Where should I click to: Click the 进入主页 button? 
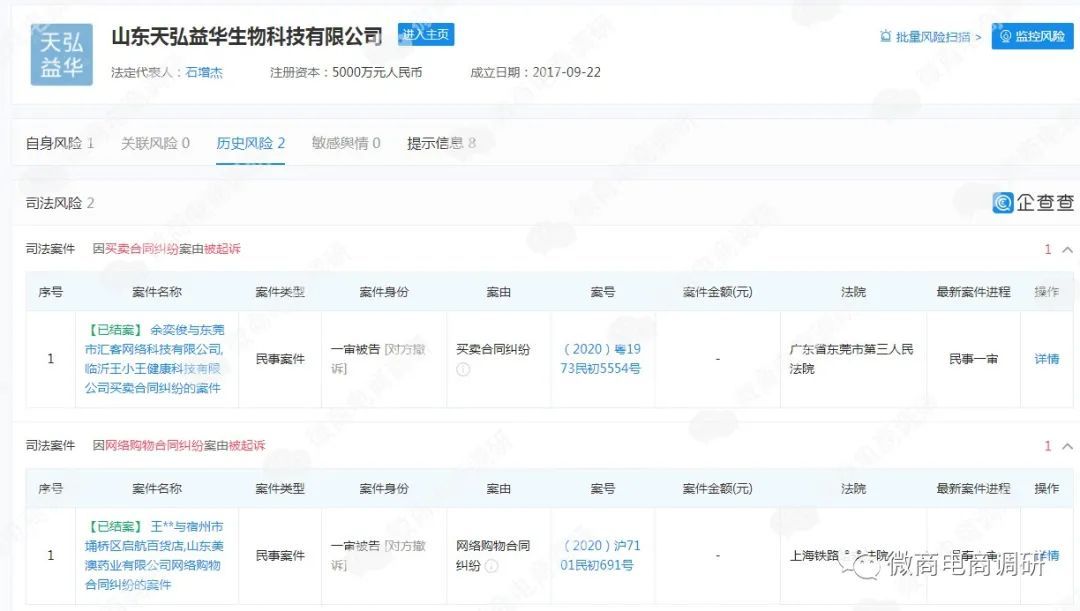click(x=426, y=33)
